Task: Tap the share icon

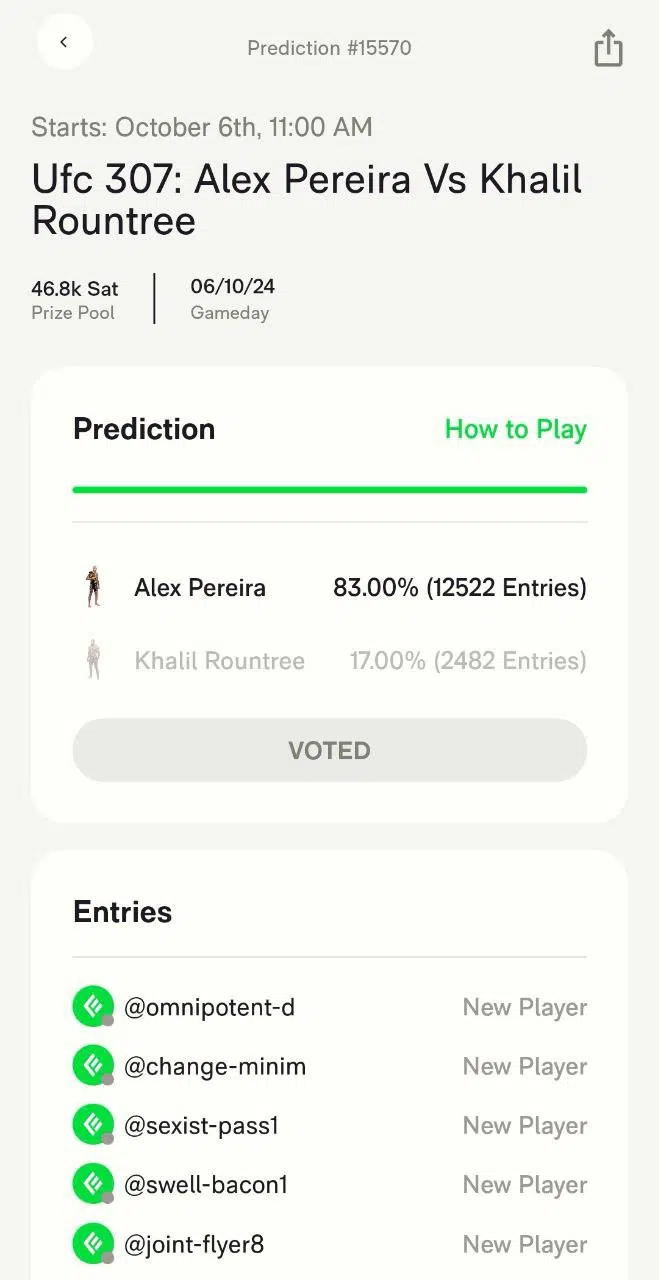Action: [608, 48]
